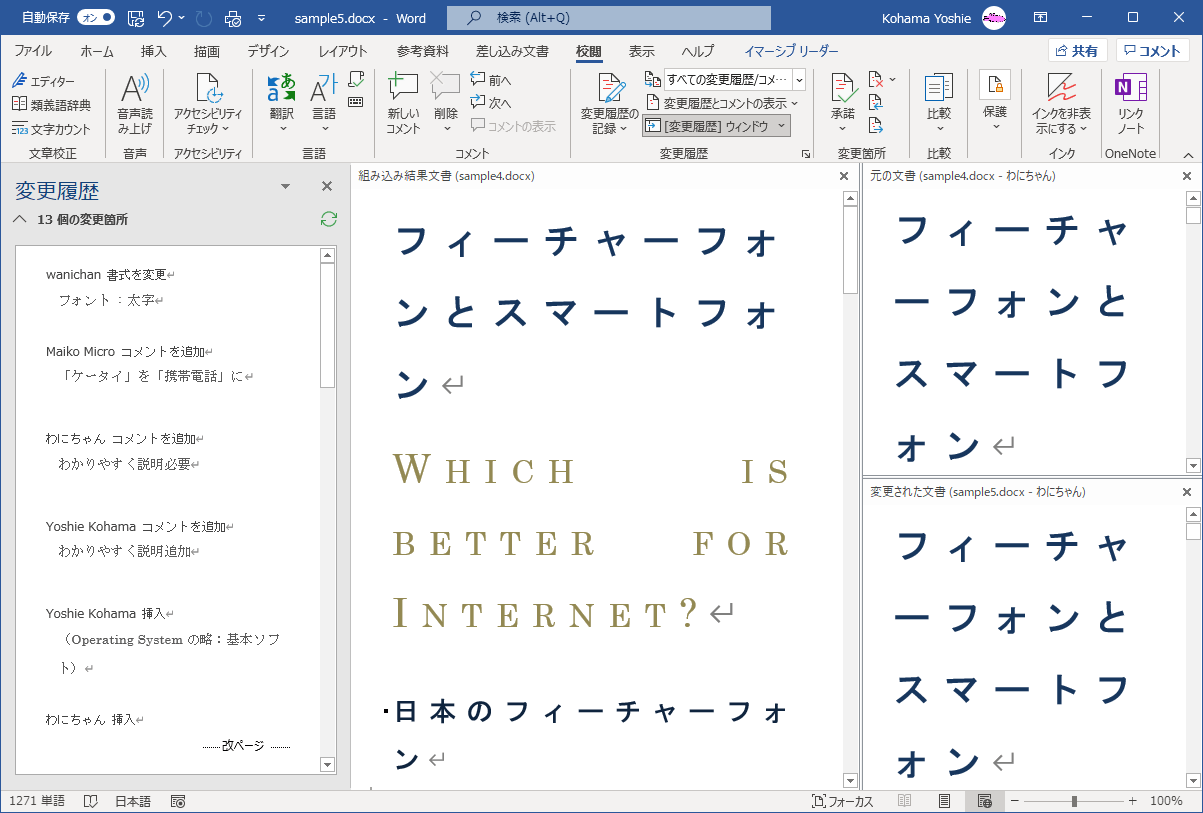The height and width of the screenshot is (813, 1203).
Task: Open the thesaurus (類義語辞典)
Action: [51, 105]
